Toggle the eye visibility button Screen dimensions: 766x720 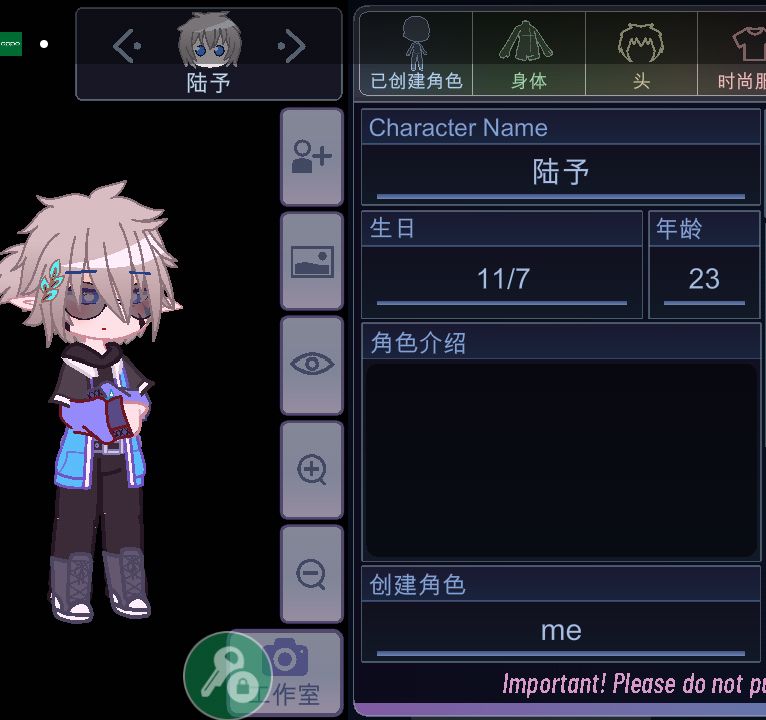(x=312, y=365)
